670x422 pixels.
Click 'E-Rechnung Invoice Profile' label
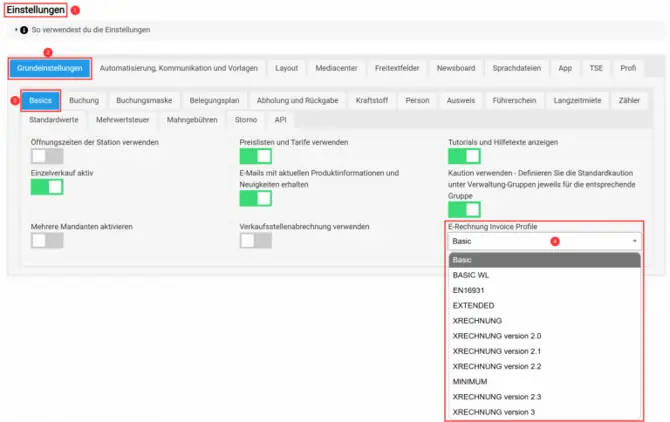point(493,227)
